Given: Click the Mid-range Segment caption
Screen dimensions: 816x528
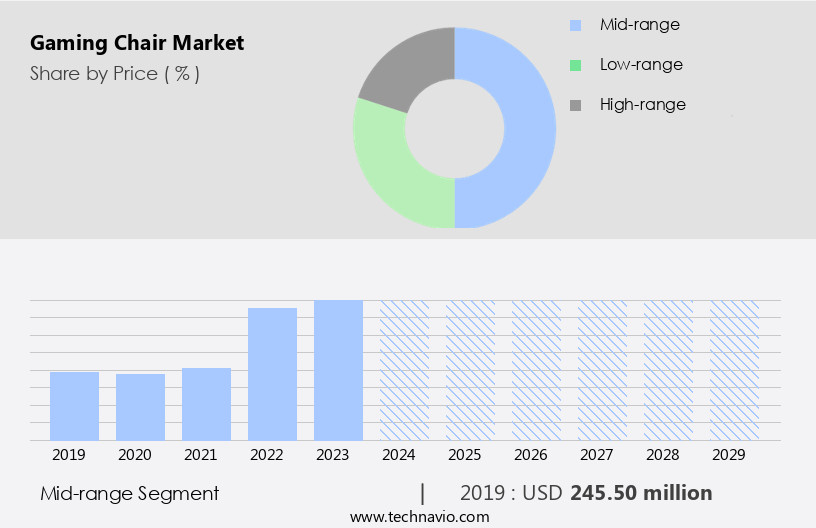Looking at the screenshot, I should click(130, 493).
